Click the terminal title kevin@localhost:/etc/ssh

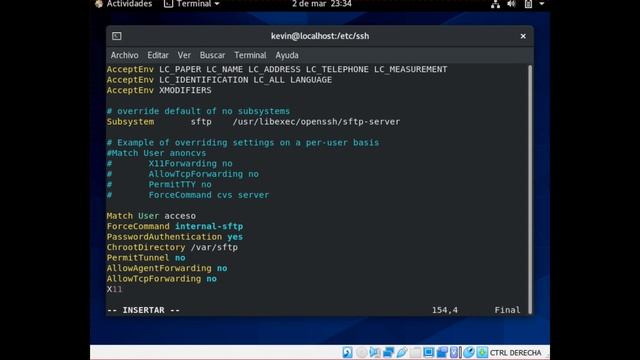click(320, 36)
